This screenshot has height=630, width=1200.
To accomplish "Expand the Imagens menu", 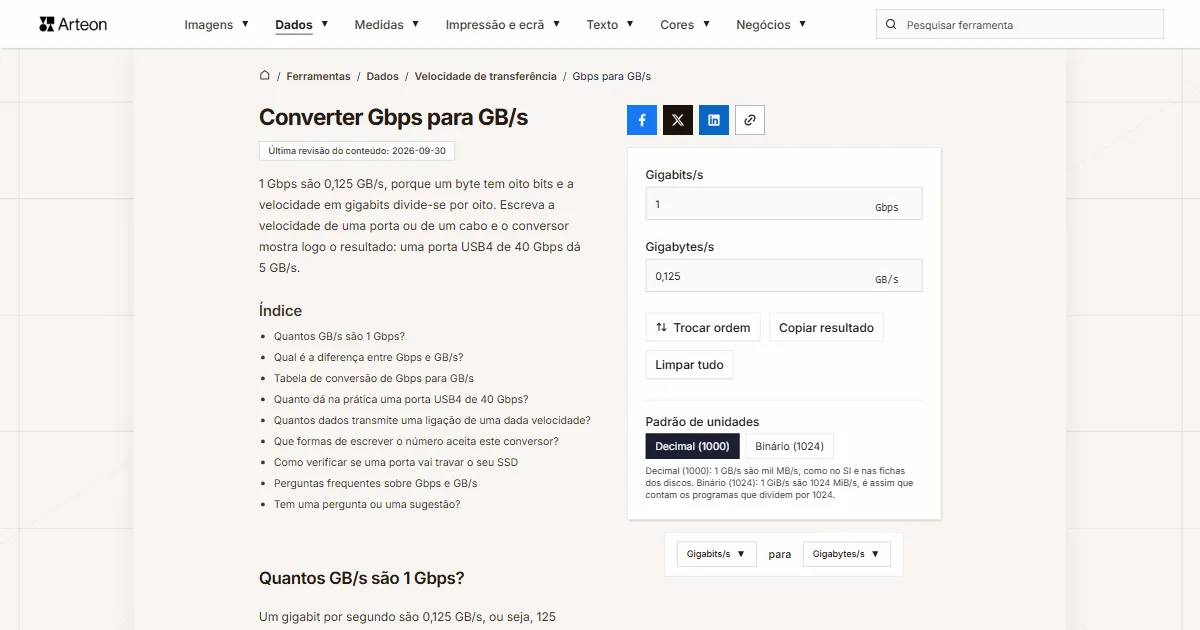I will (217, 25).
